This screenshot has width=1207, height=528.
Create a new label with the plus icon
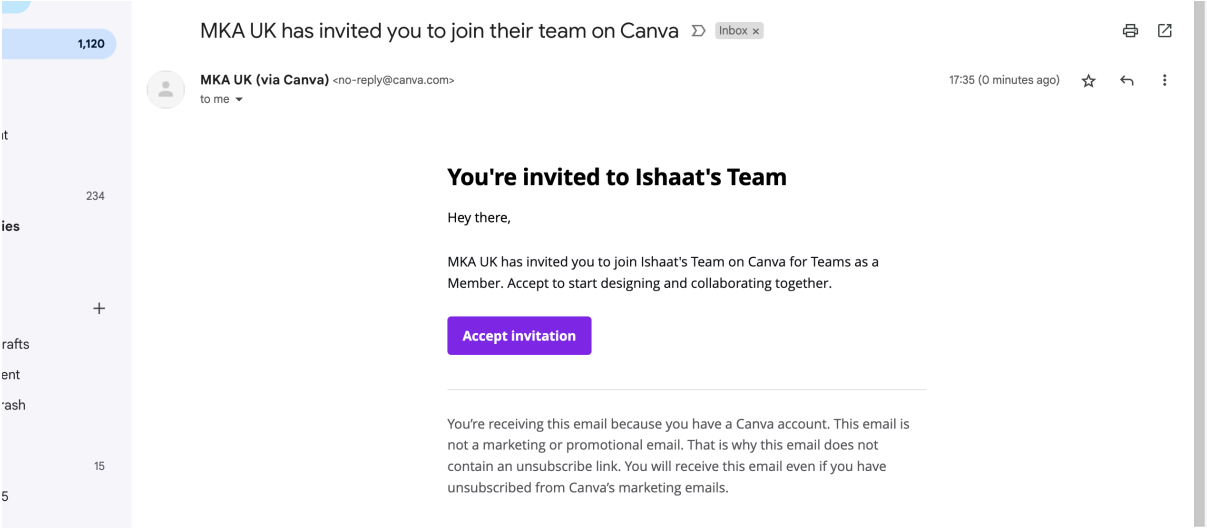coord(99,309)
